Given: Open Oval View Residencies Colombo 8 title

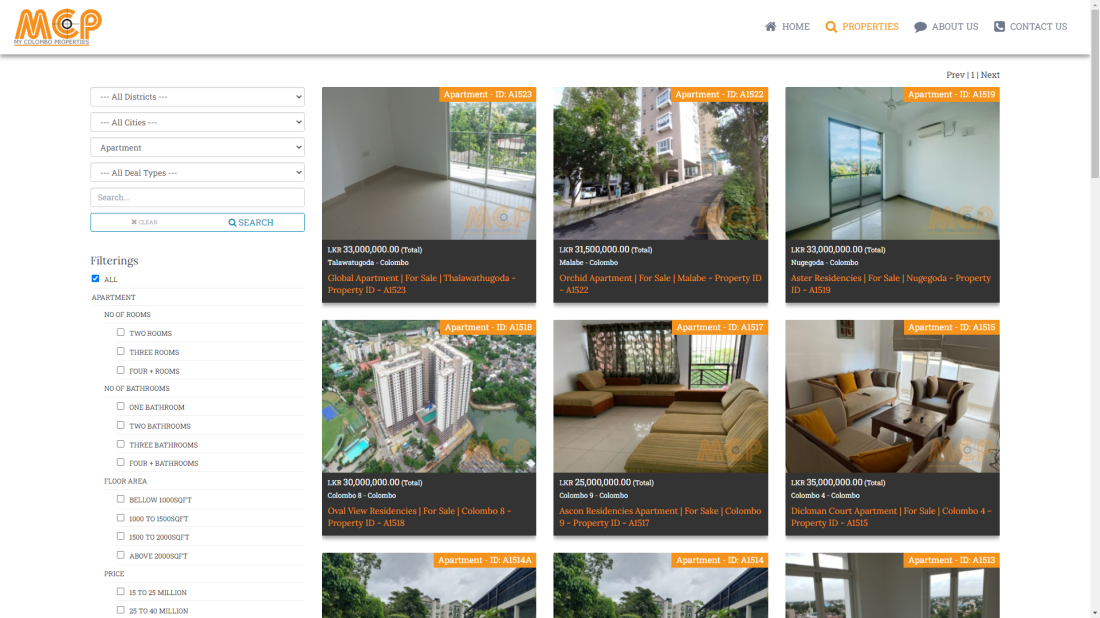Looking at the screenshot, I should point(420,517).
